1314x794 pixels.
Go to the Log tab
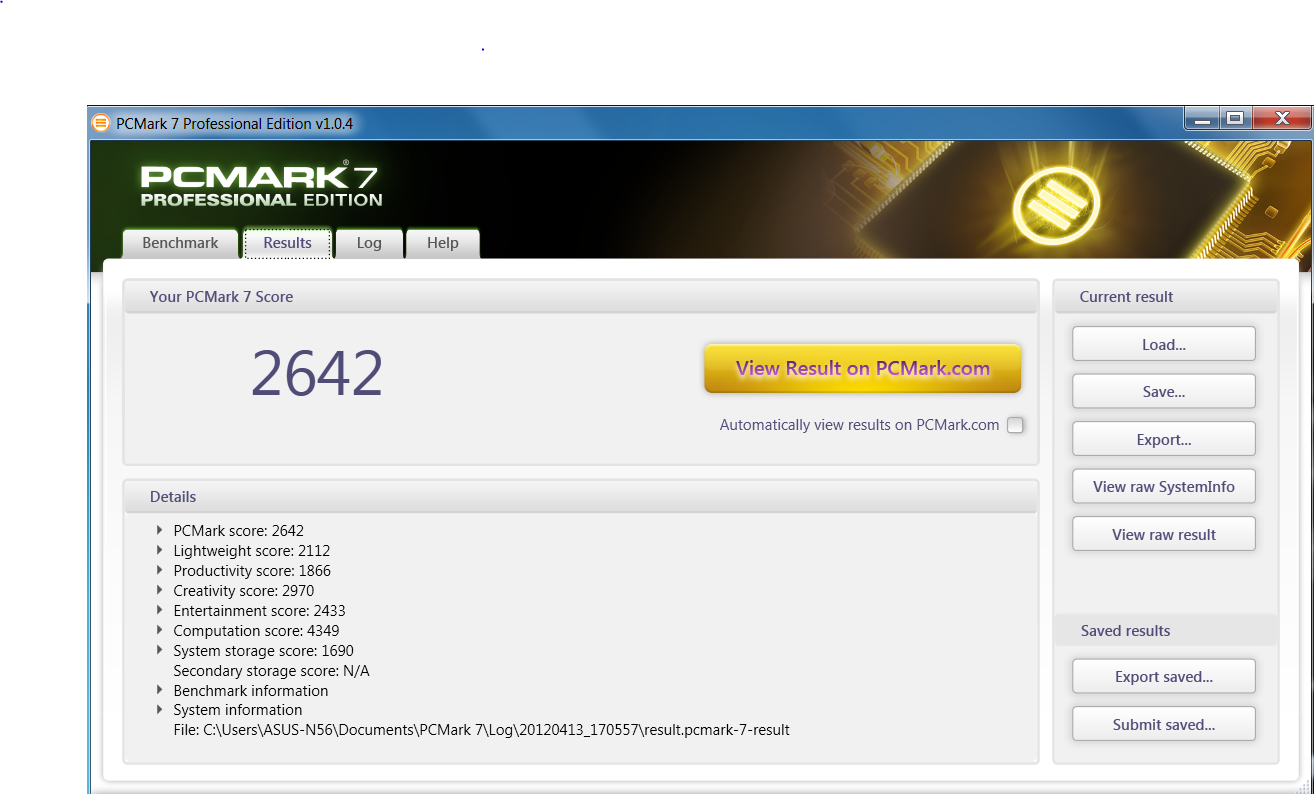(x=369, y=243)
